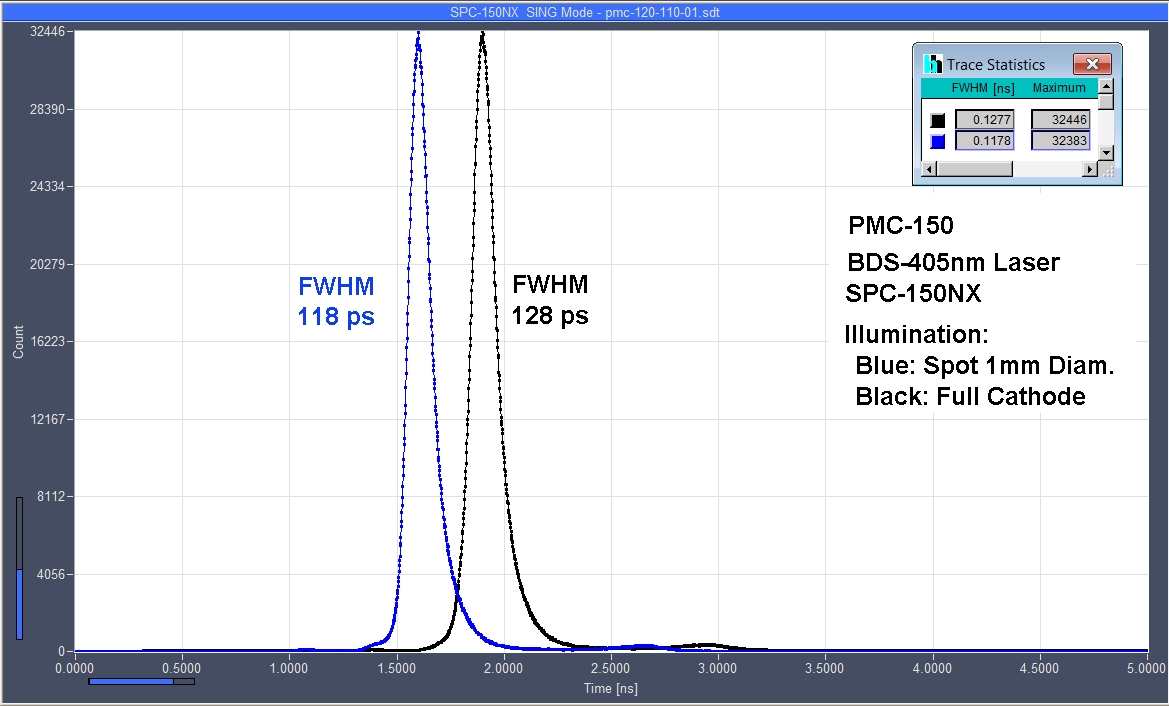Select the blue trace color swatch
1169x706 pixels.
(938, 142)
